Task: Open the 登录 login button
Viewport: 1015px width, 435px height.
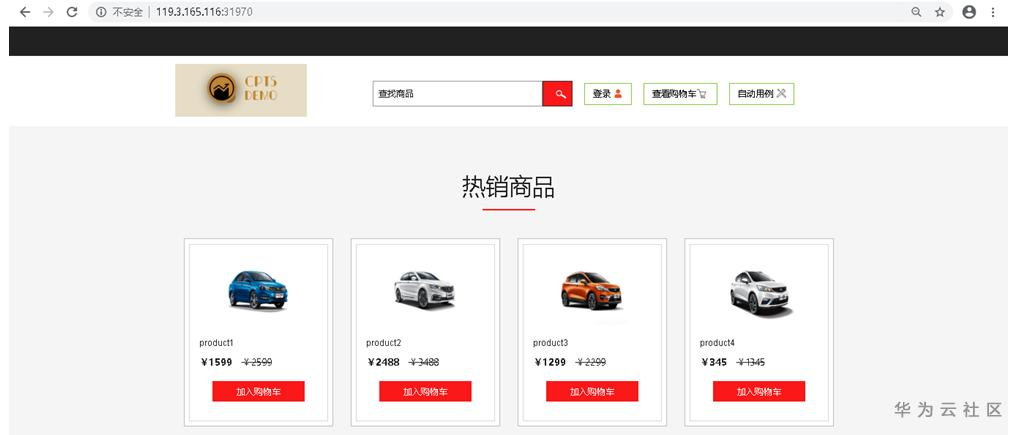Action: click(x=607, y=94)
